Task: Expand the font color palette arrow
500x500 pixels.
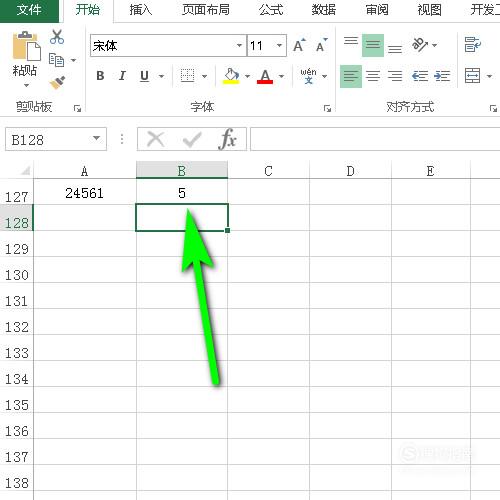Action: pyautogui.click(x=282, y=76)
